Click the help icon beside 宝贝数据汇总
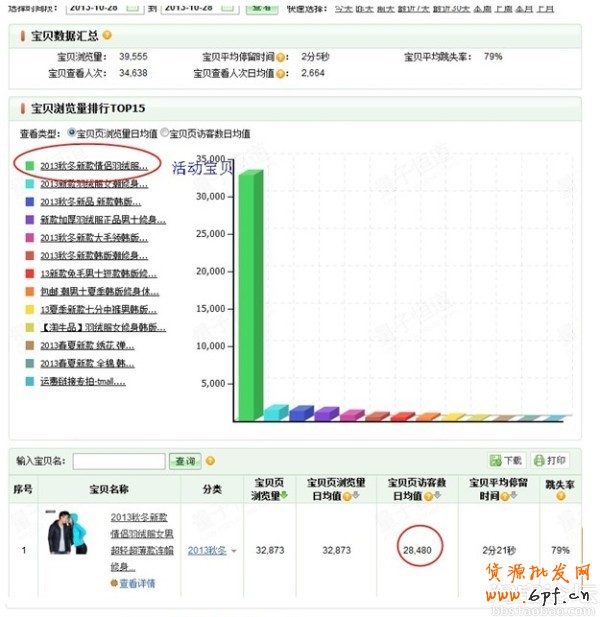Image resolution: width=600 pixels, height=617 pixels. 107,36
